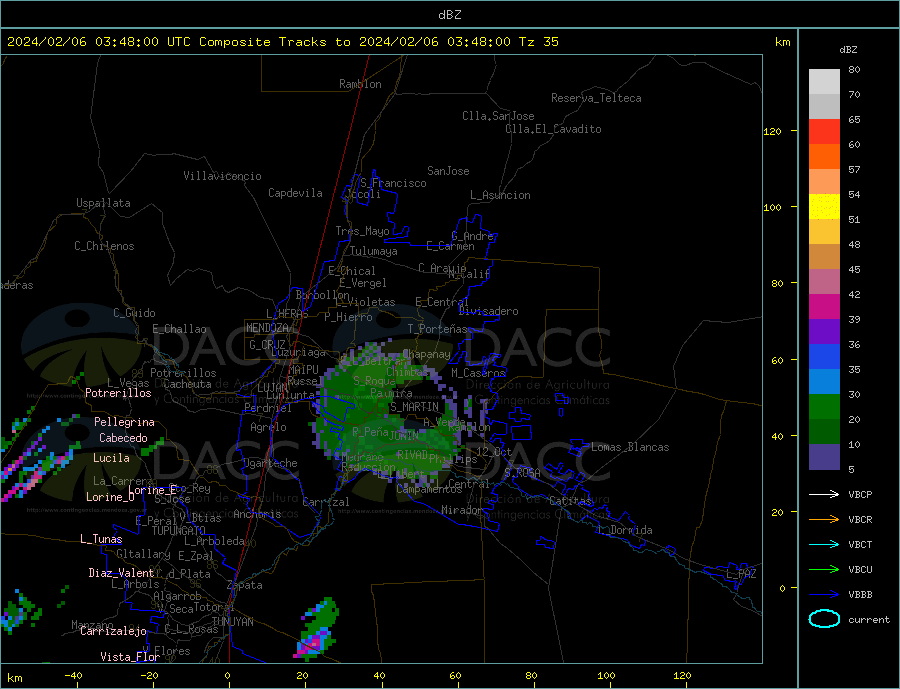
Task: Click the 'Tz 35' threshold text
Action: (539, 42)
